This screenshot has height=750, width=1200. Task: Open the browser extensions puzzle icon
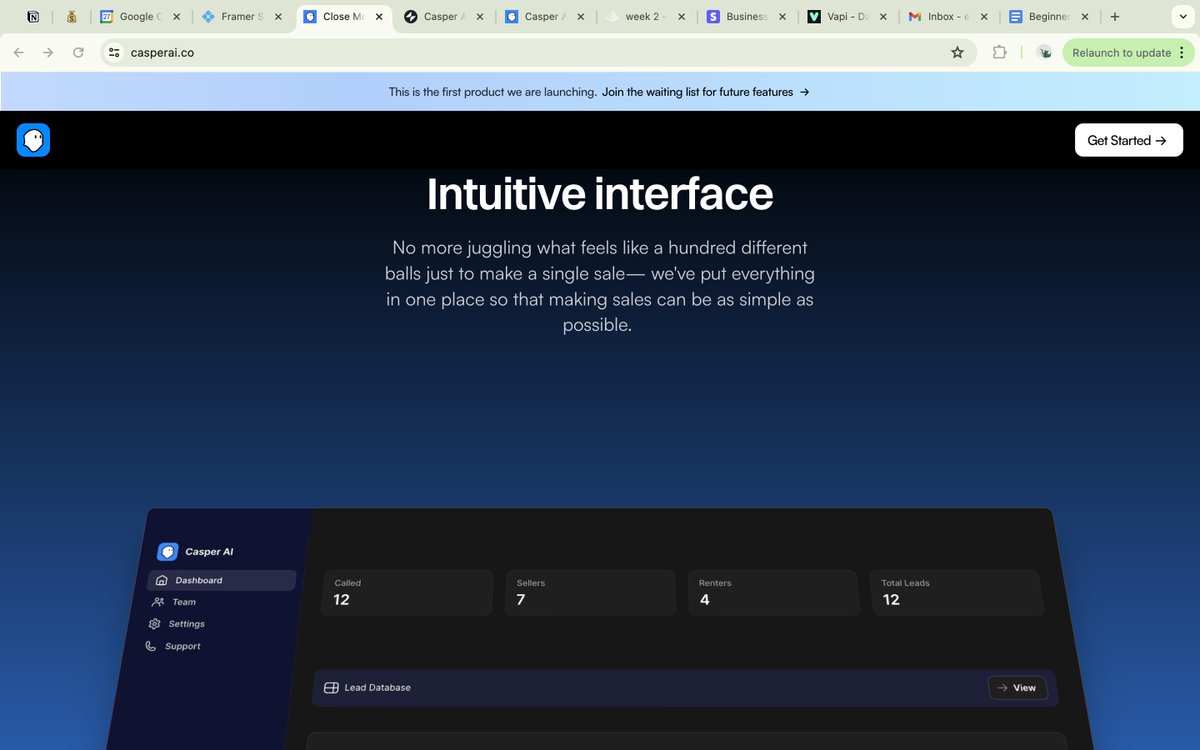pos(999,52)
